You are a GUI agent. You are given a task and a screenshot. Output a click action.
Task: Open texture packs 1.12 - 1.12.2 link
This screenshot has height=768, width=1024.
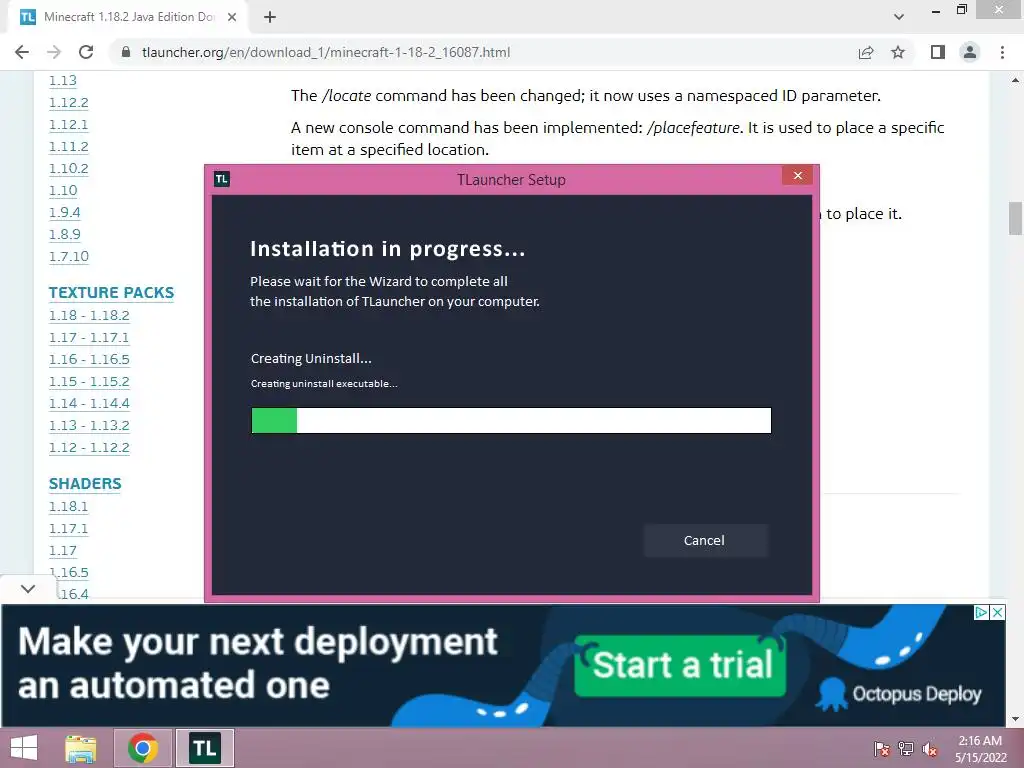point(89,447)
